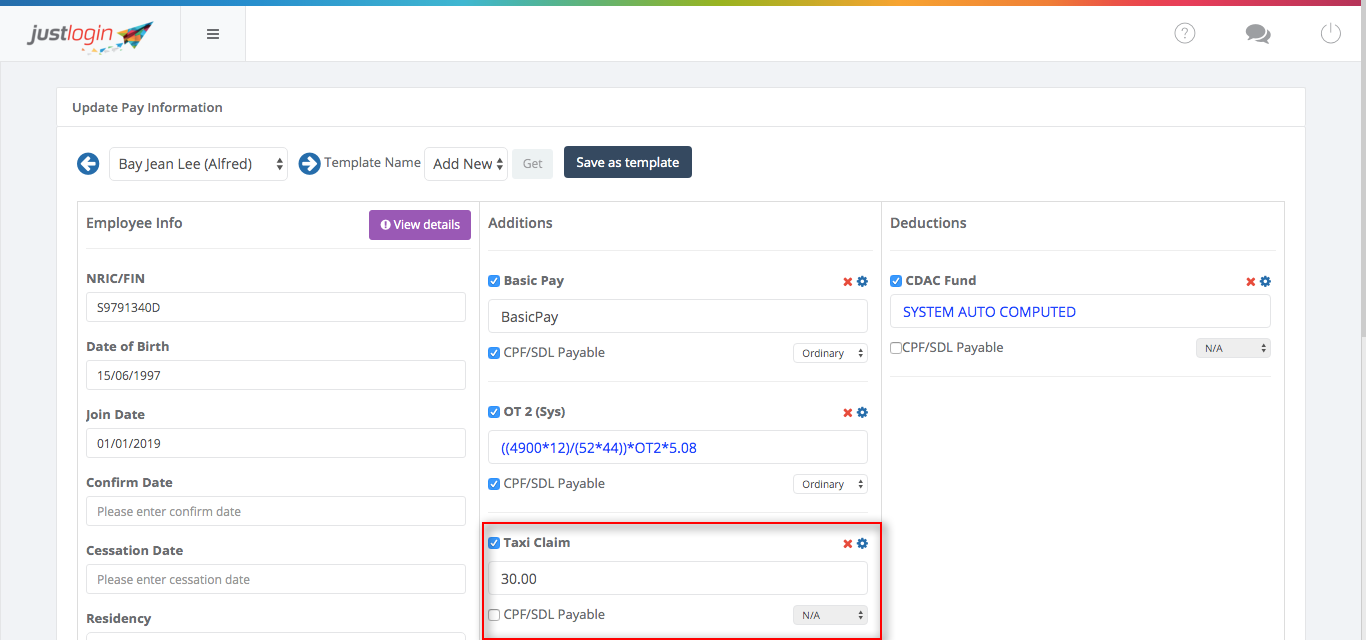This screenshot has height=640, width=1366.
Task: Enable CPF/SDL Payable under Taxi Claim
Action: [x=494, y=615]
